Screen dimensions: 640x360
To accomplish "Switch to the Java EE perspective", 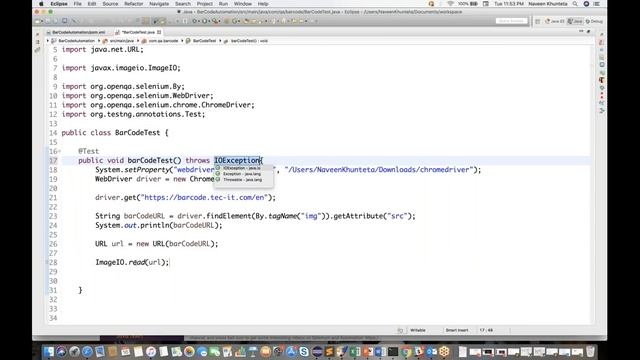I will tap(555, 21).
